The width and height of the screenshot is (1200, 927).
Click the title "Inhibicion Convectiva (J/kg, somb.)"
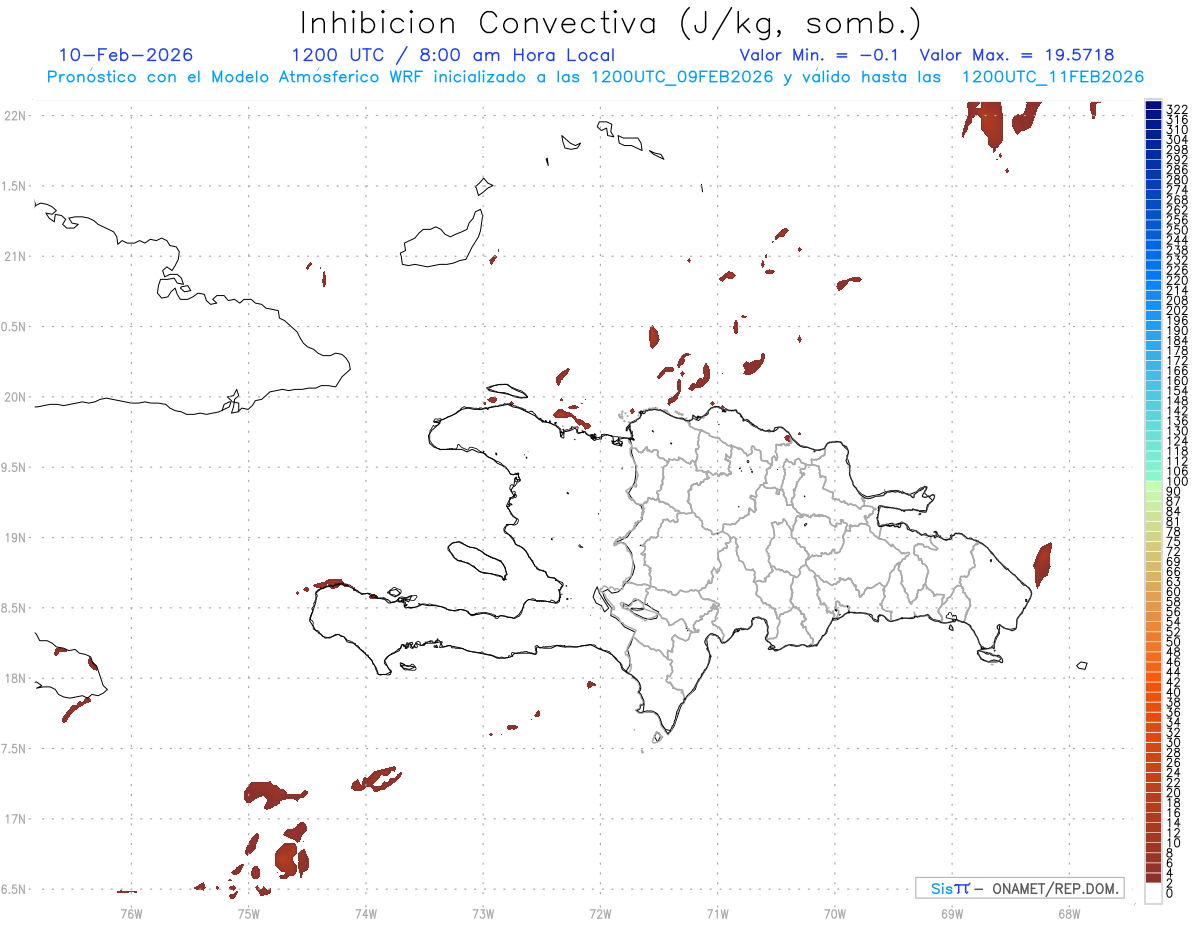pyautogui.click(x=611, y=24)
